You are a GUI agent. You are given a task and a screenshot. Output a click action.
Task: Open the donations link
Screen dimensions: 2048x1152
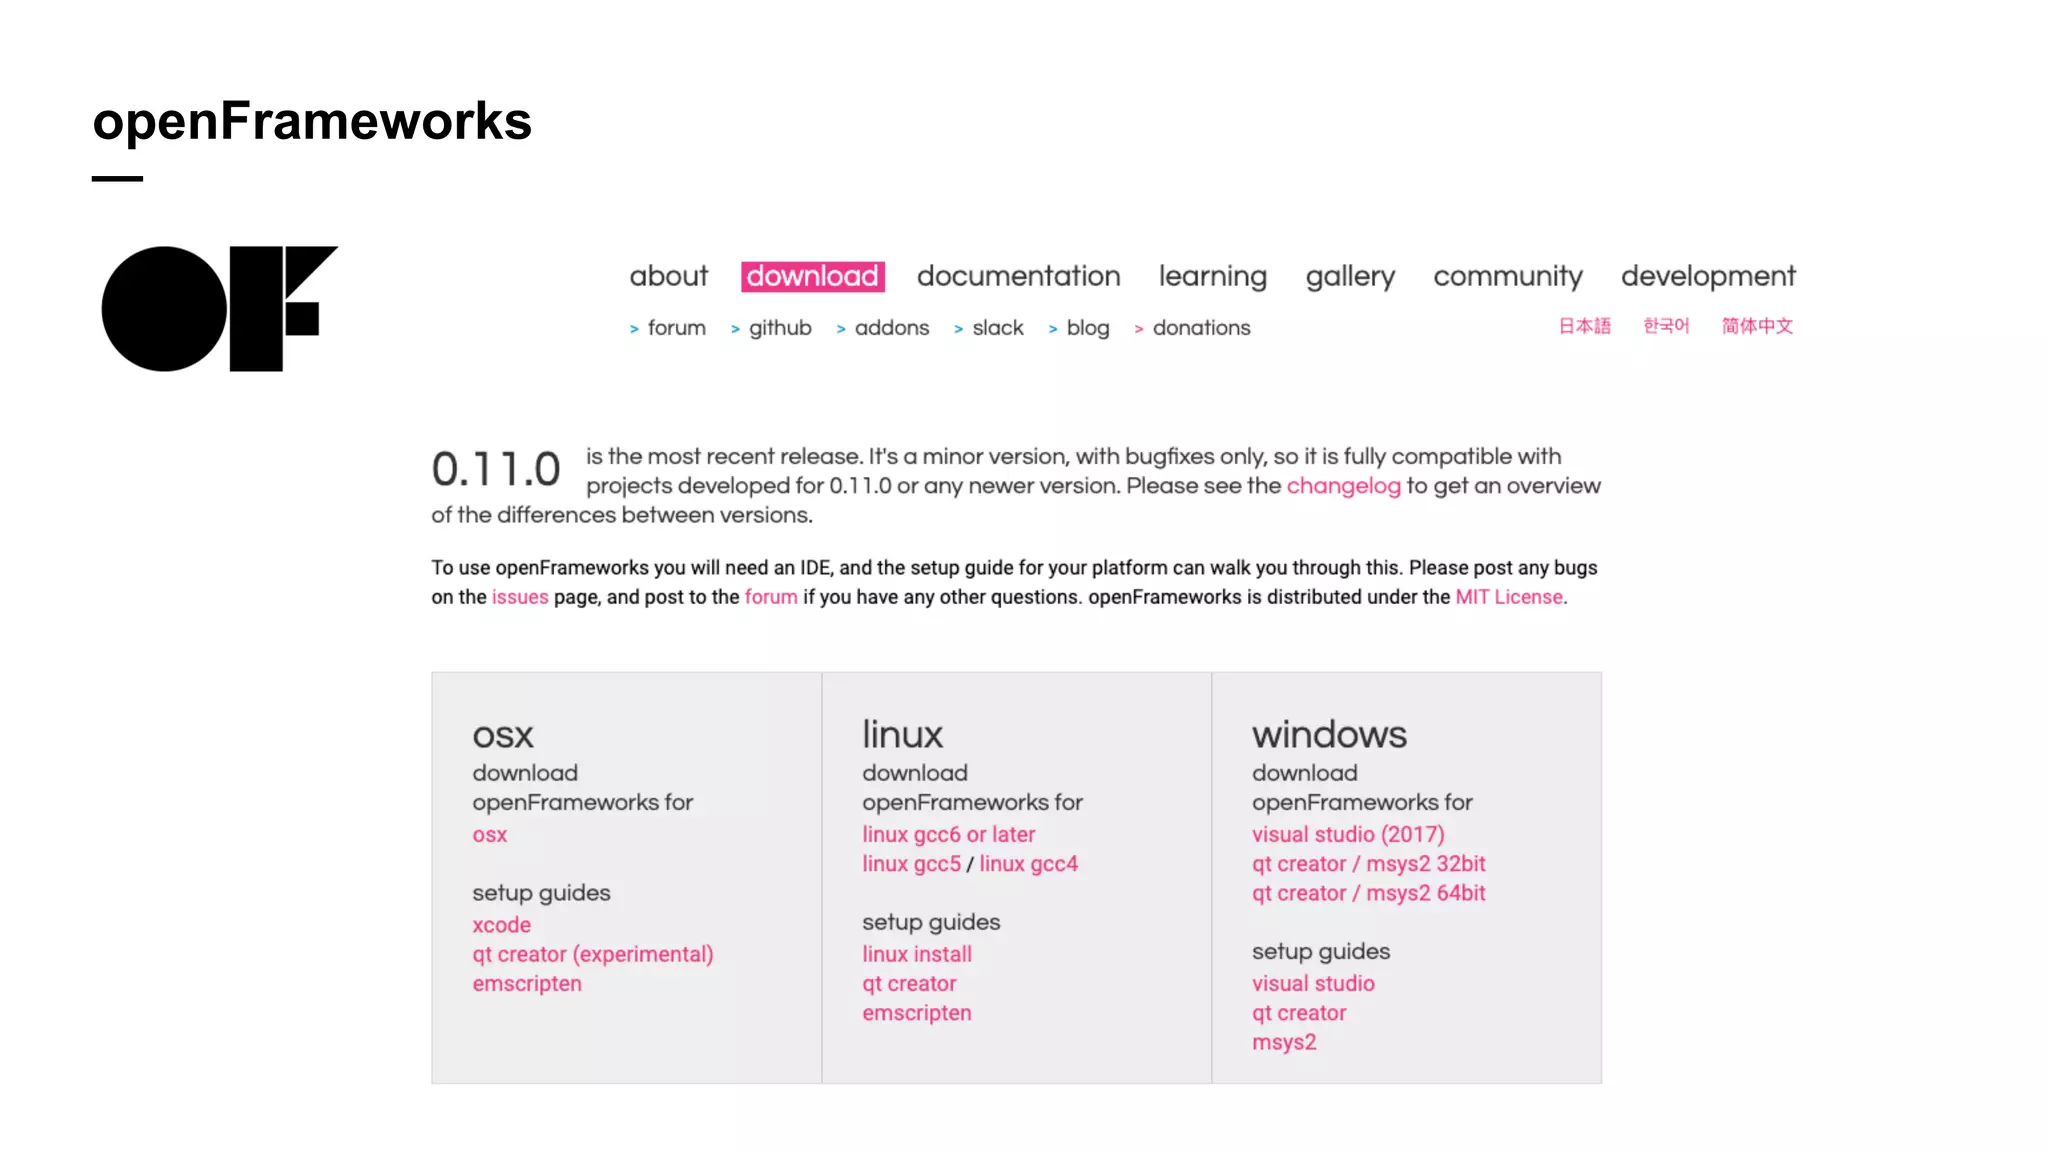(1201, 328)
